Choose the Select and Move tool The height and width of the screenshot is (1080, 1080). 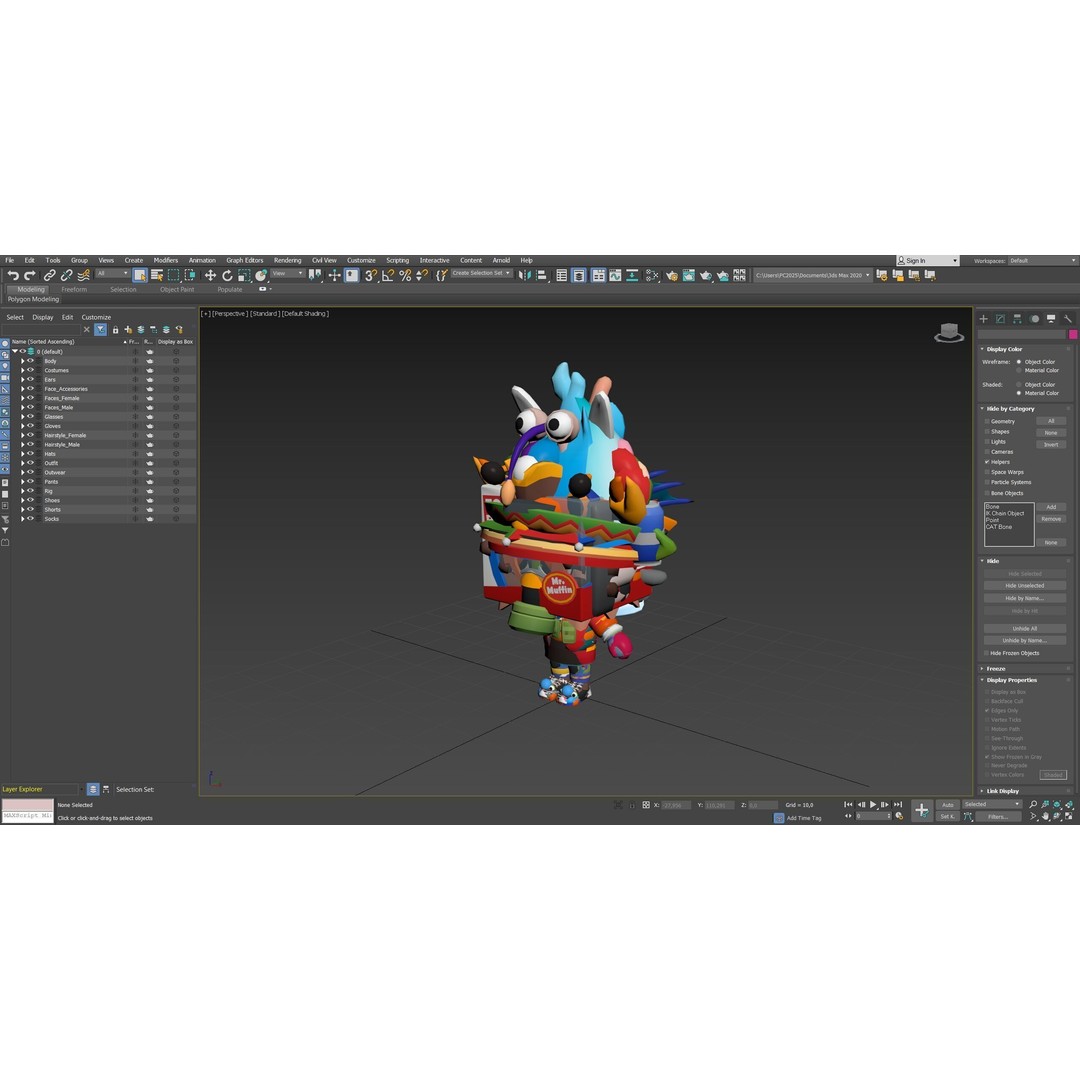pyautogui.click(x=210, y=276)
